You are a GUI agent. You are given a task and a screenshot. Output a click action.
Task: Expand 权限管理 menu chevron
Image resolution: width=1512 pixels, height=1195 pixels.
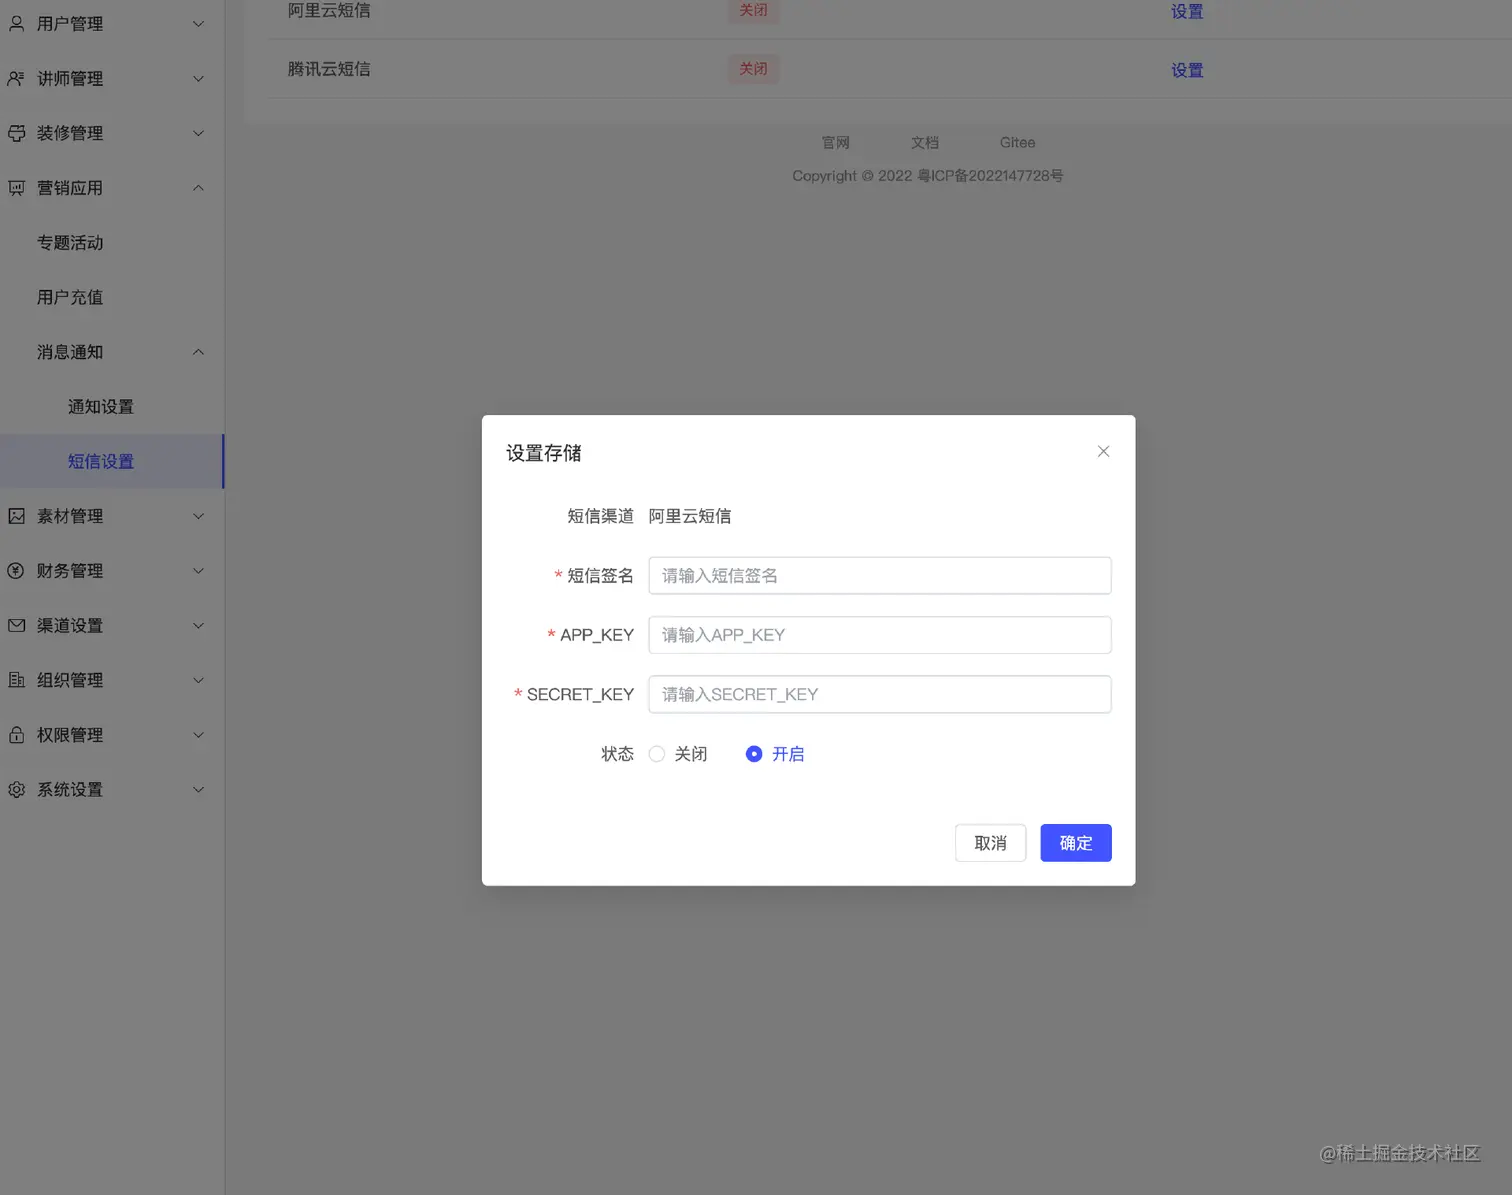pos(198,735)
